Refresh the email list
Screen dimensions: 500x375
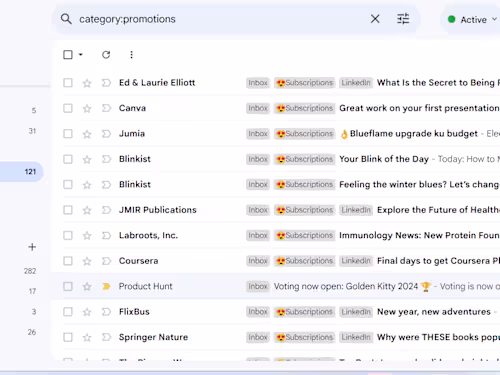point(106,55)
